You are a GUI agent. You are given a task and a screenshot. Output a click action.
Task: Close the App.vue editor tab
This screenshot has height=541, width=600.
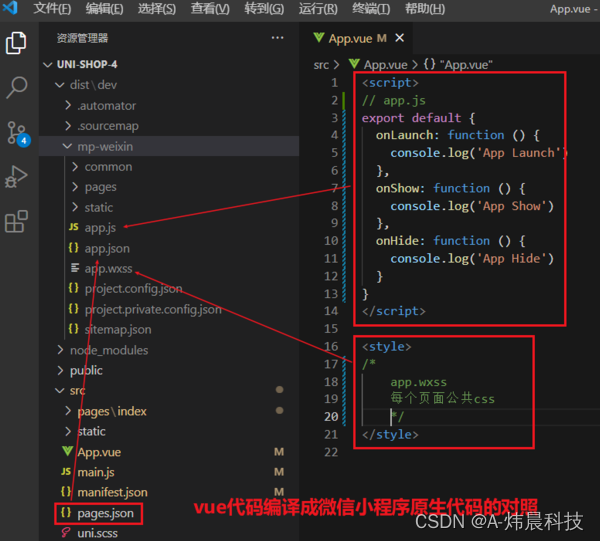pos(399,38)
